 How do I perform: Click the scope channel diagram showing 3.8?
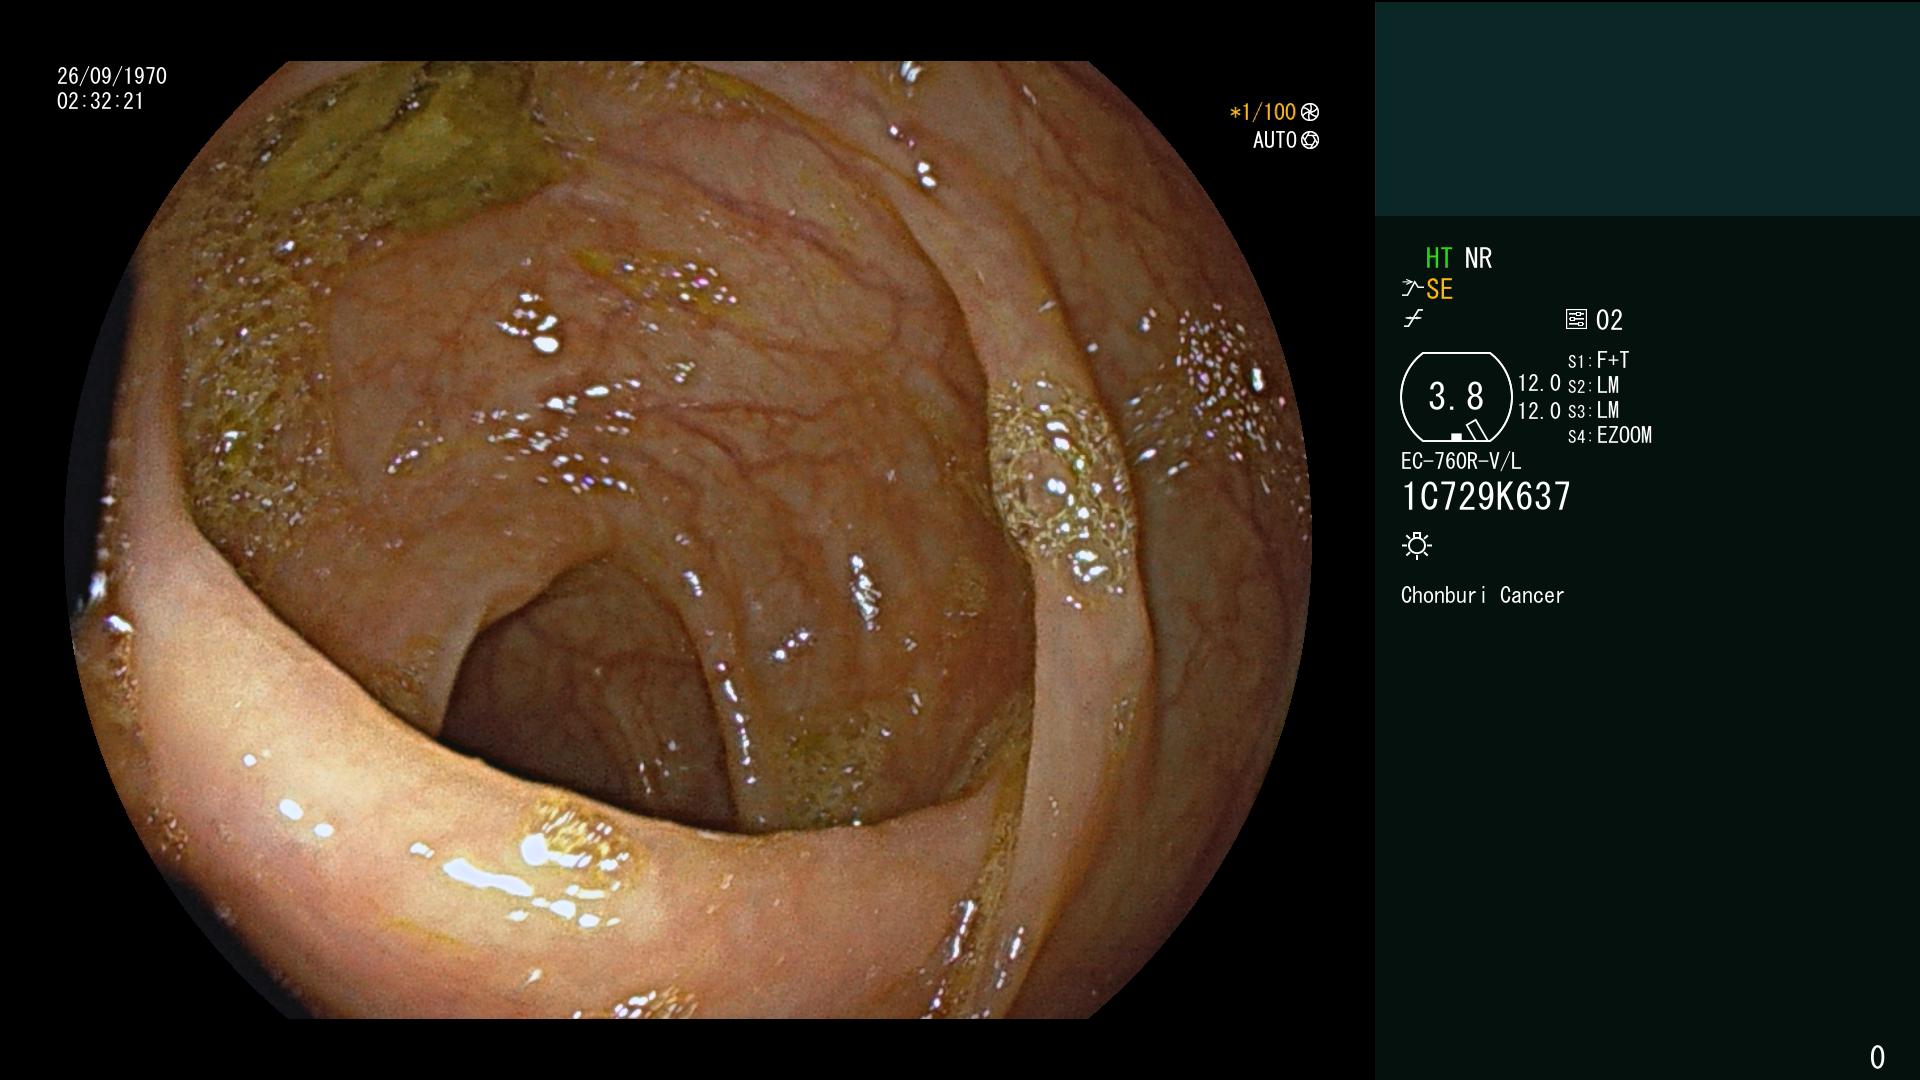[x=1456, y=397]
